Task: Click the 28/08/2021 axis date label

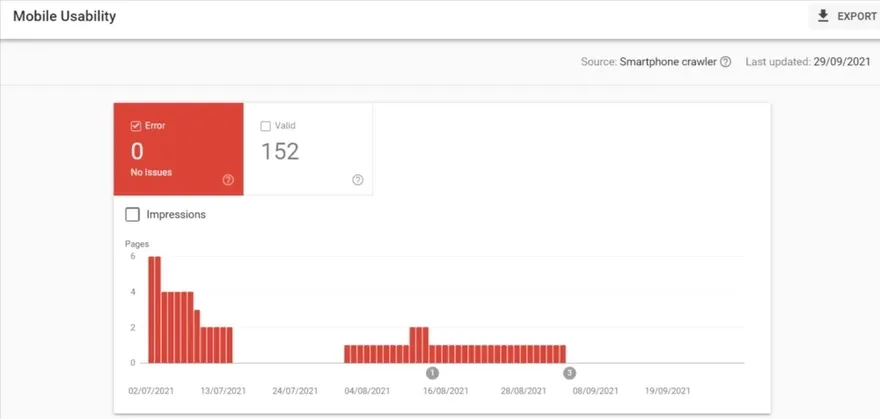Action: pyautogui.click(x=524, y=391)
